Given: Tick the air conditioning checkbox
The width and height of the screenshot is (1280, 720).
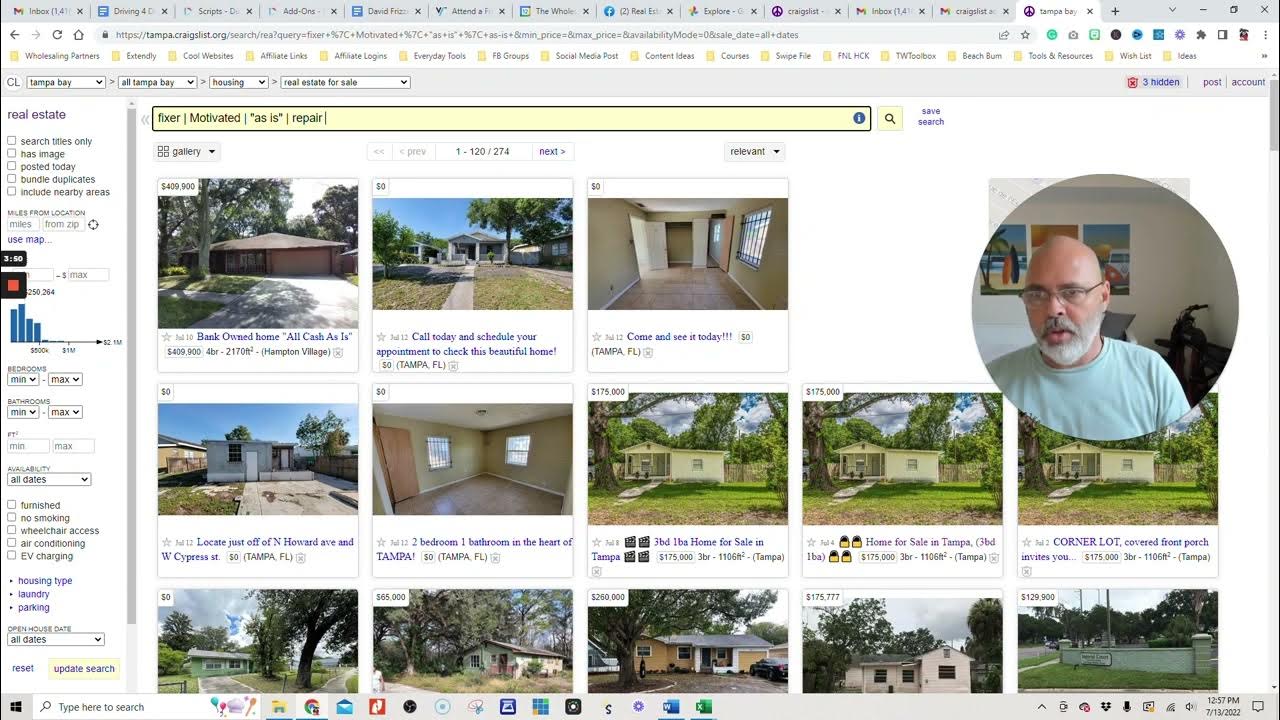Looking at the screenshot, I should (x=12, y=543).
